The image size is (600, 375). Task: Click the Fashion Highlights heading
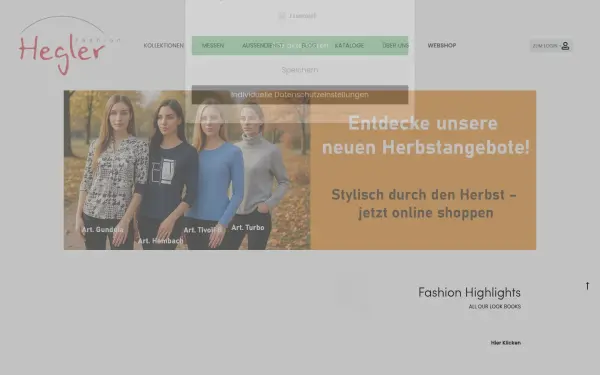click(469, 293)
